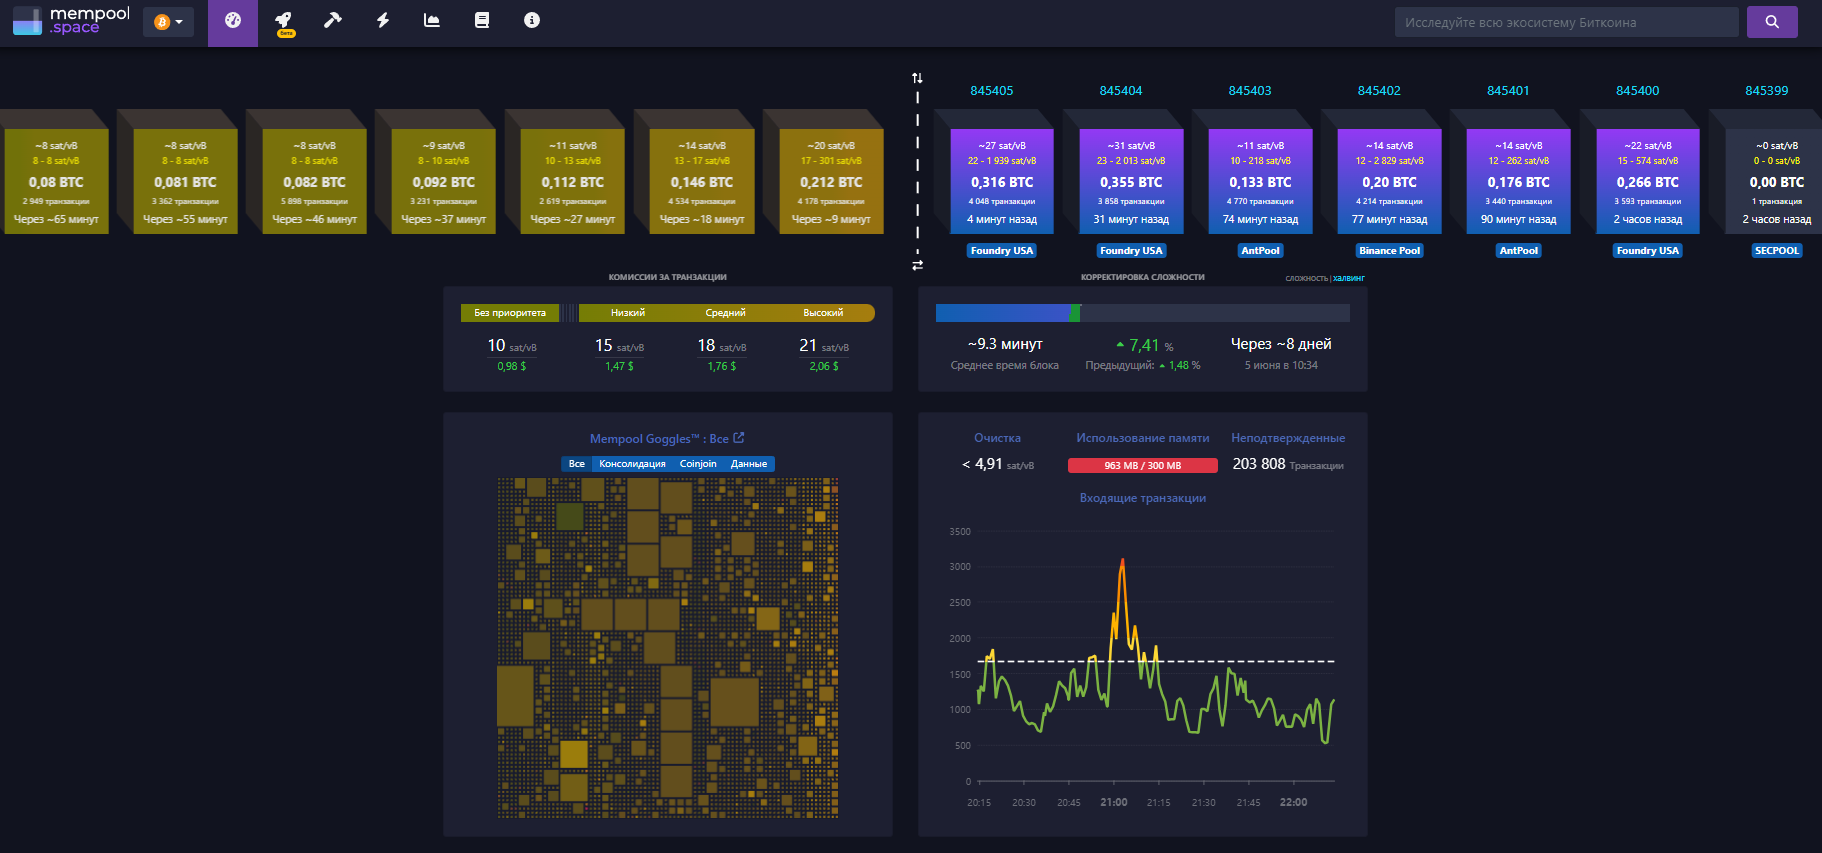Click the 21 sat/vB high-priority fee

pyautogui.click(x=824, y=345)
